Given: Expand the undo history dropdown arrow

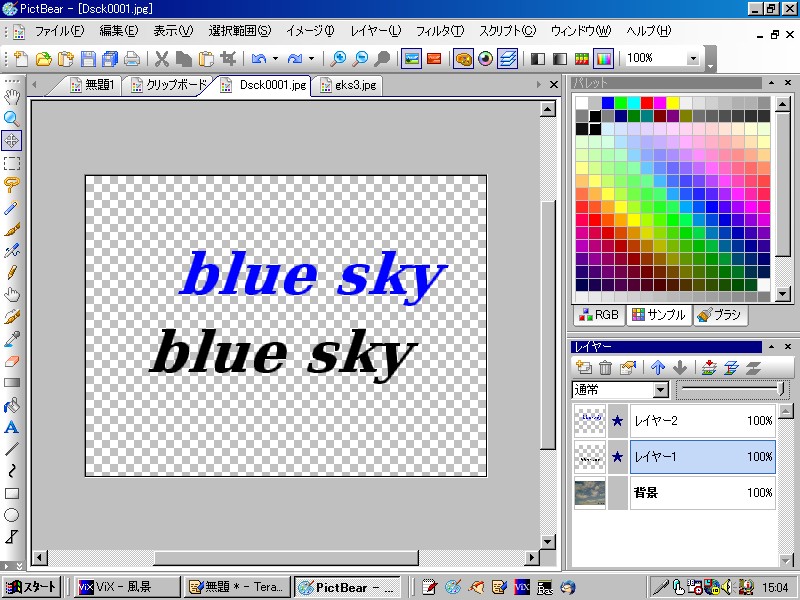Looking at the screenshot, I should [x=275, y=58].
